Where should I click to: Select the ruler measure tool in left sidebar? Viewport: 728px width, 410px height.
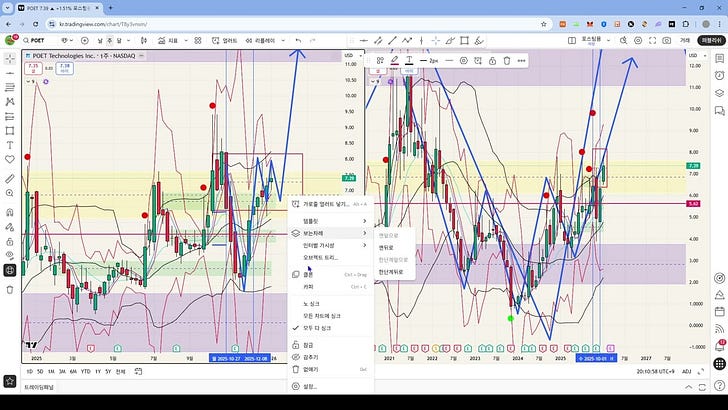[x=10, y=179]
